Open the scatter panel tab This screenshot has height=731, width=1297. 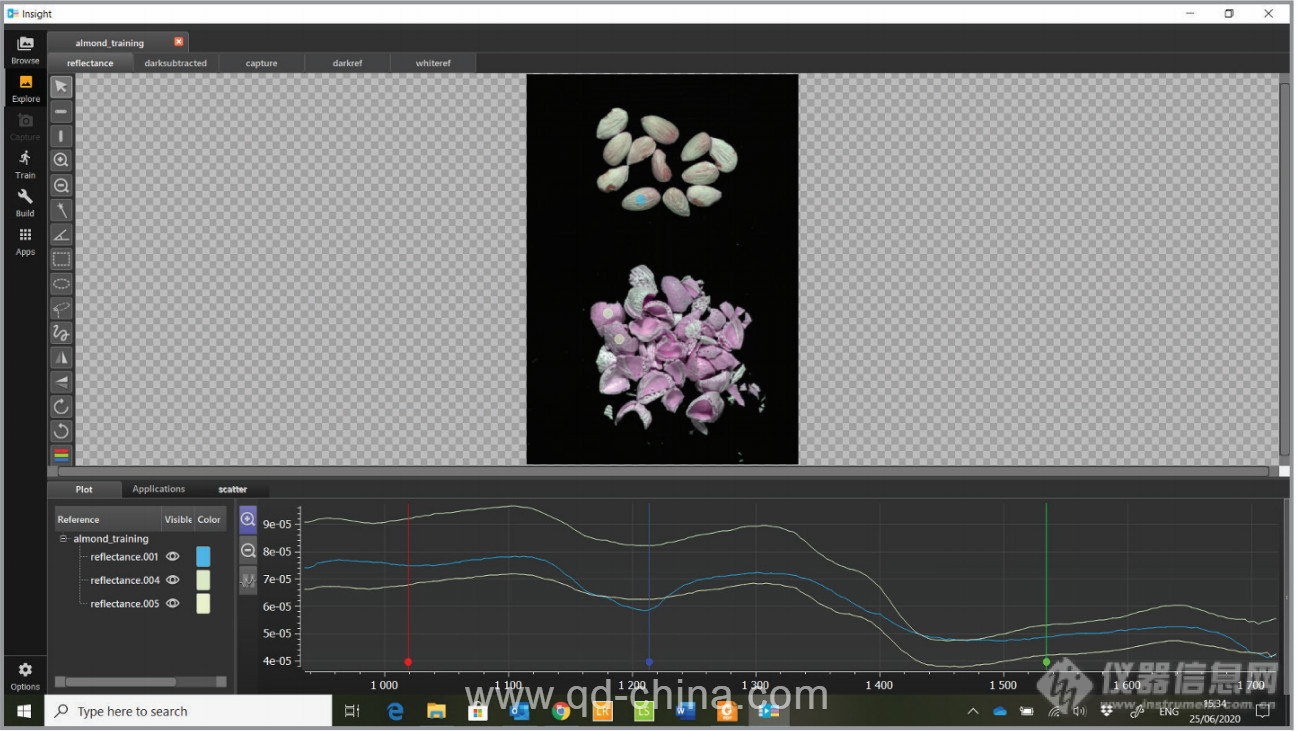click(233, 489)
